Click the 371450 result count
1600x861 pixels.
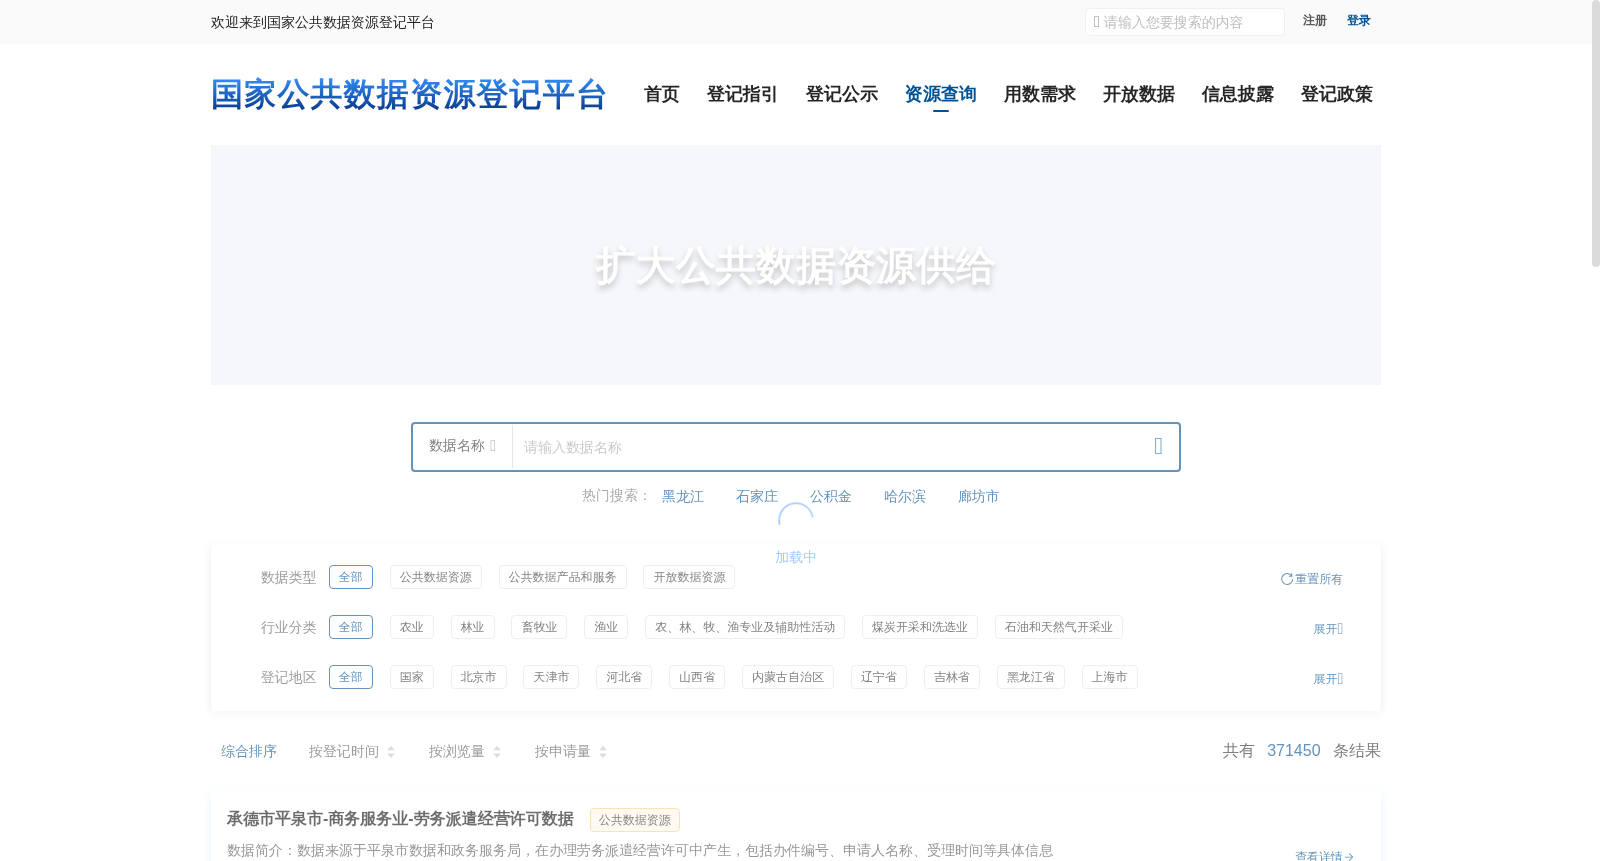[1294, 751]
